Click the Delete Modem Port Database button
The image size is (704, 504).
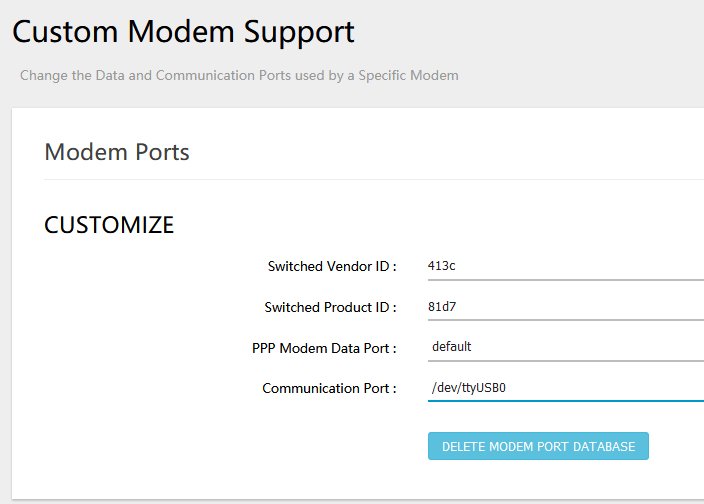(538, 446)
